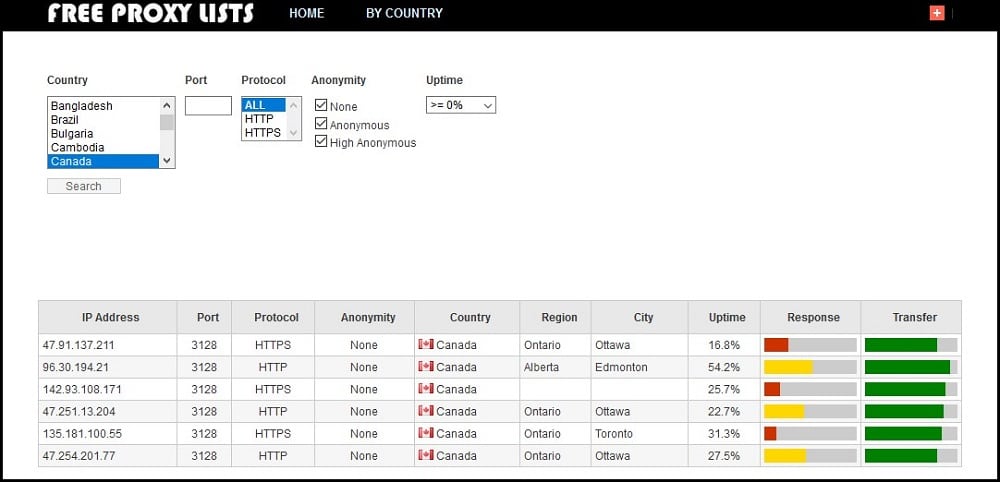Select Bangladesh in Country list
This screenshot has height=482, width=1000.
click(103, 106)
